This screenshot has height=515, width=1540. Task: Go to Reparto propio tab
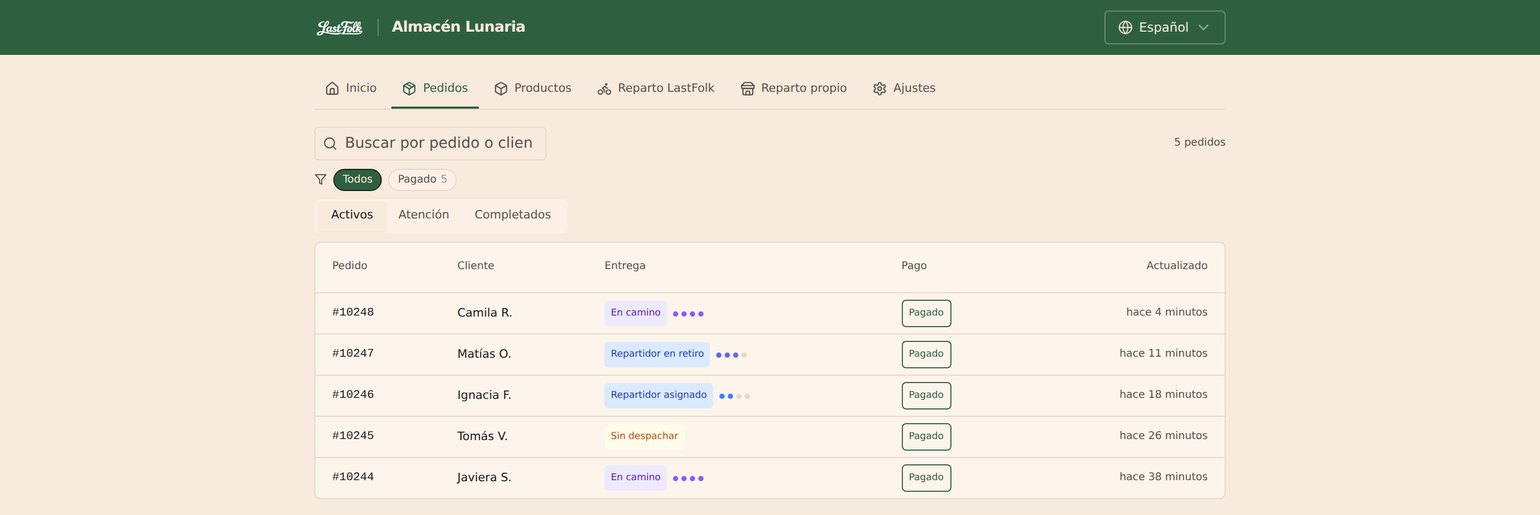point(793,88)
